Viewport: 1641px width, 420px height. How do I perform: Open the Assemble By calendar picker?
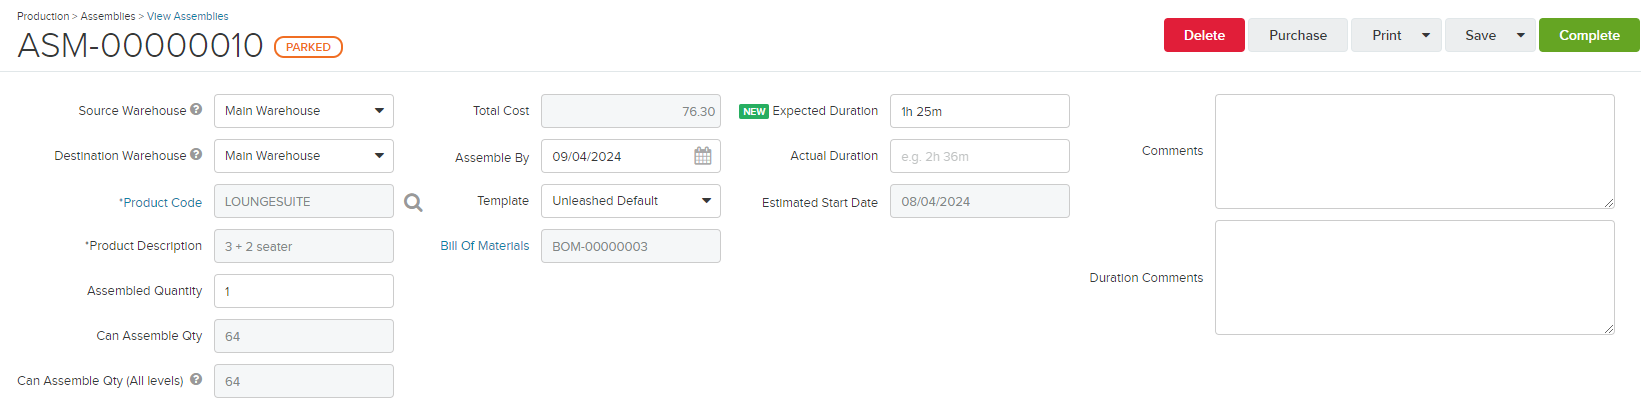(703, 156)
